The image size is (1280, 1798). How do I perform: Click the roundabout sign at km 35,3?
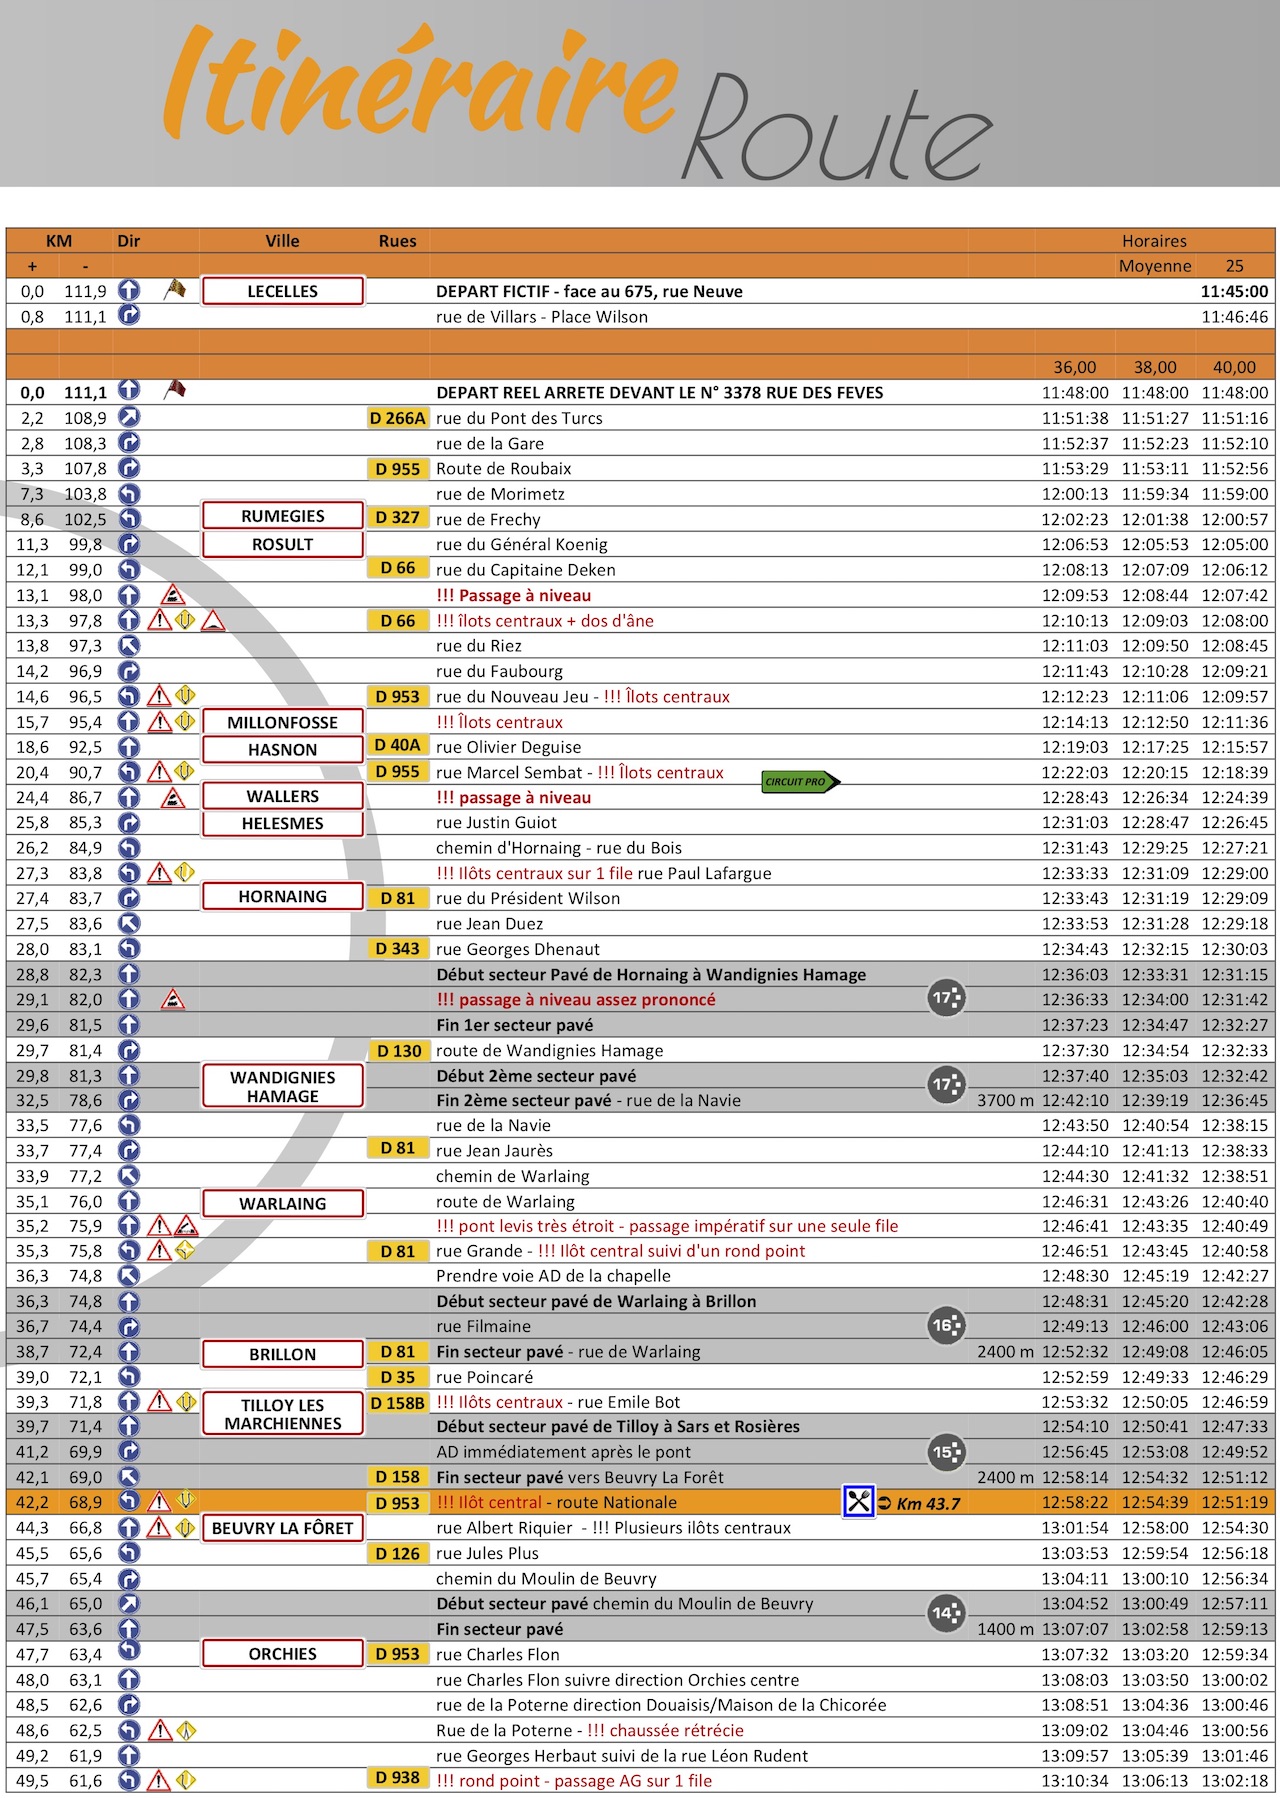(185, 1250)
